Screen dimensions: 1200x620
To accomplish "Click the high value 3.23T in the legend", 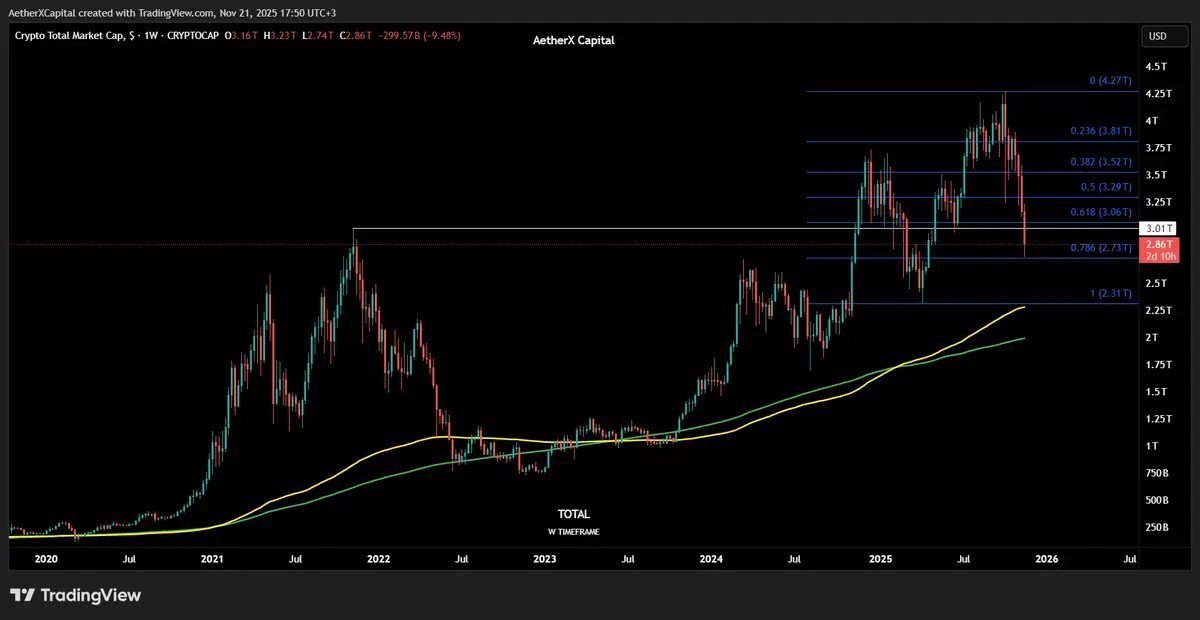I will (283, 36).
